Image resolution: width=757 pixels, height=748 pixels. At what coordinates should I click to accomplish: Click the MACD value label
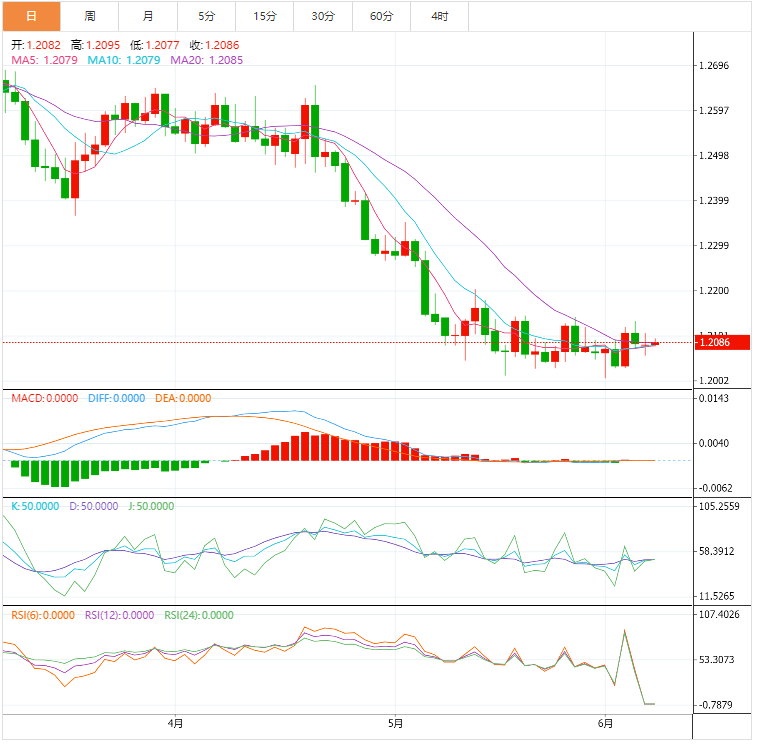pos(44,398)
